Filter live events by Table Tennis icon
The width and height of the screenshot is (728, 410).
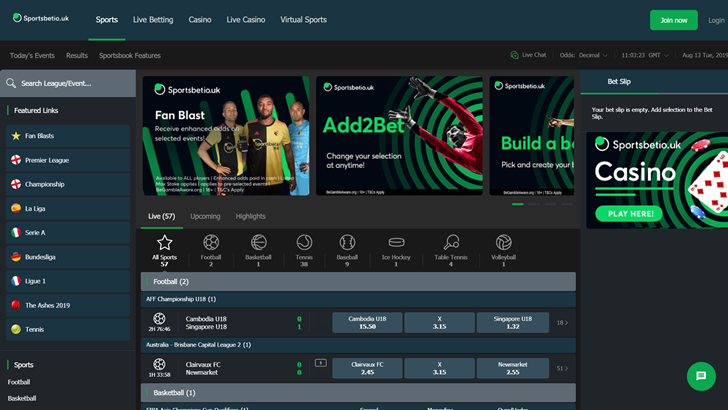pyautogui.click(x=451, y=242)
